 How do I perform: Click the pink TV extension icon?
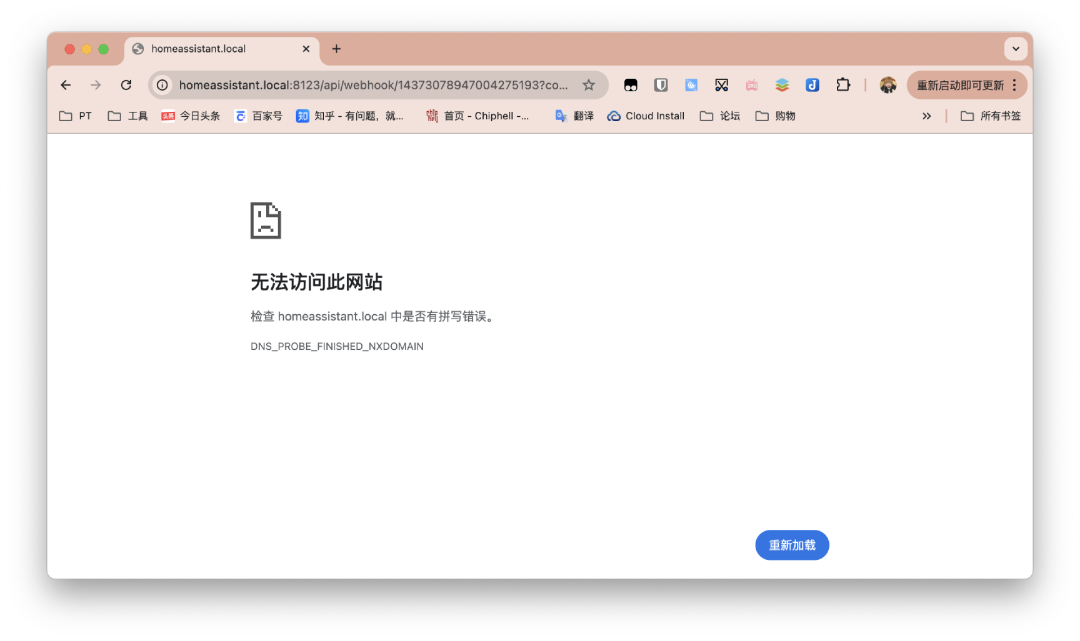(751, 85)
